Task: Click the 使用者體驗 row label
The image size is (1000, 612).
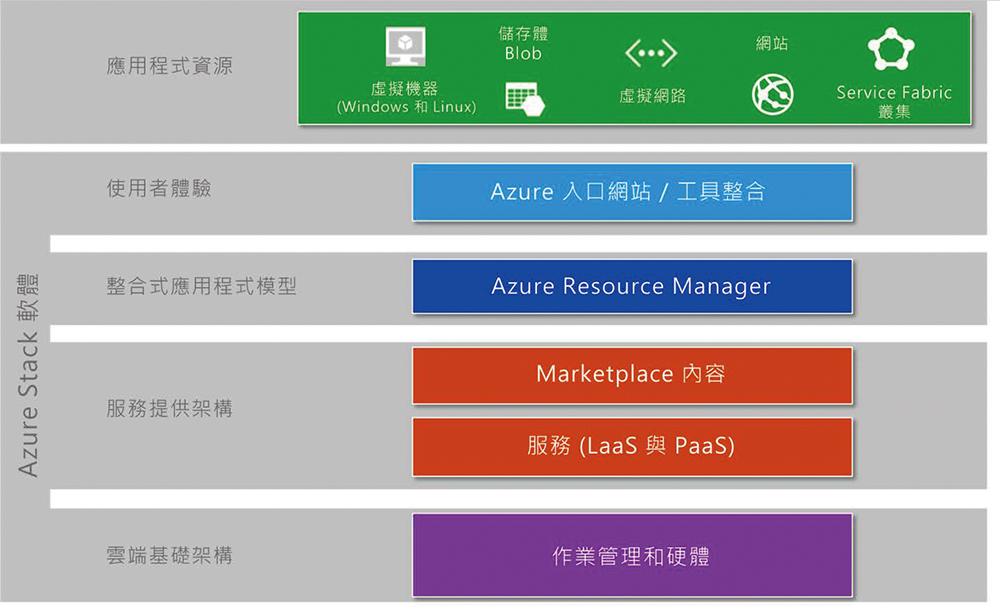Action: [x=159, y=189]
